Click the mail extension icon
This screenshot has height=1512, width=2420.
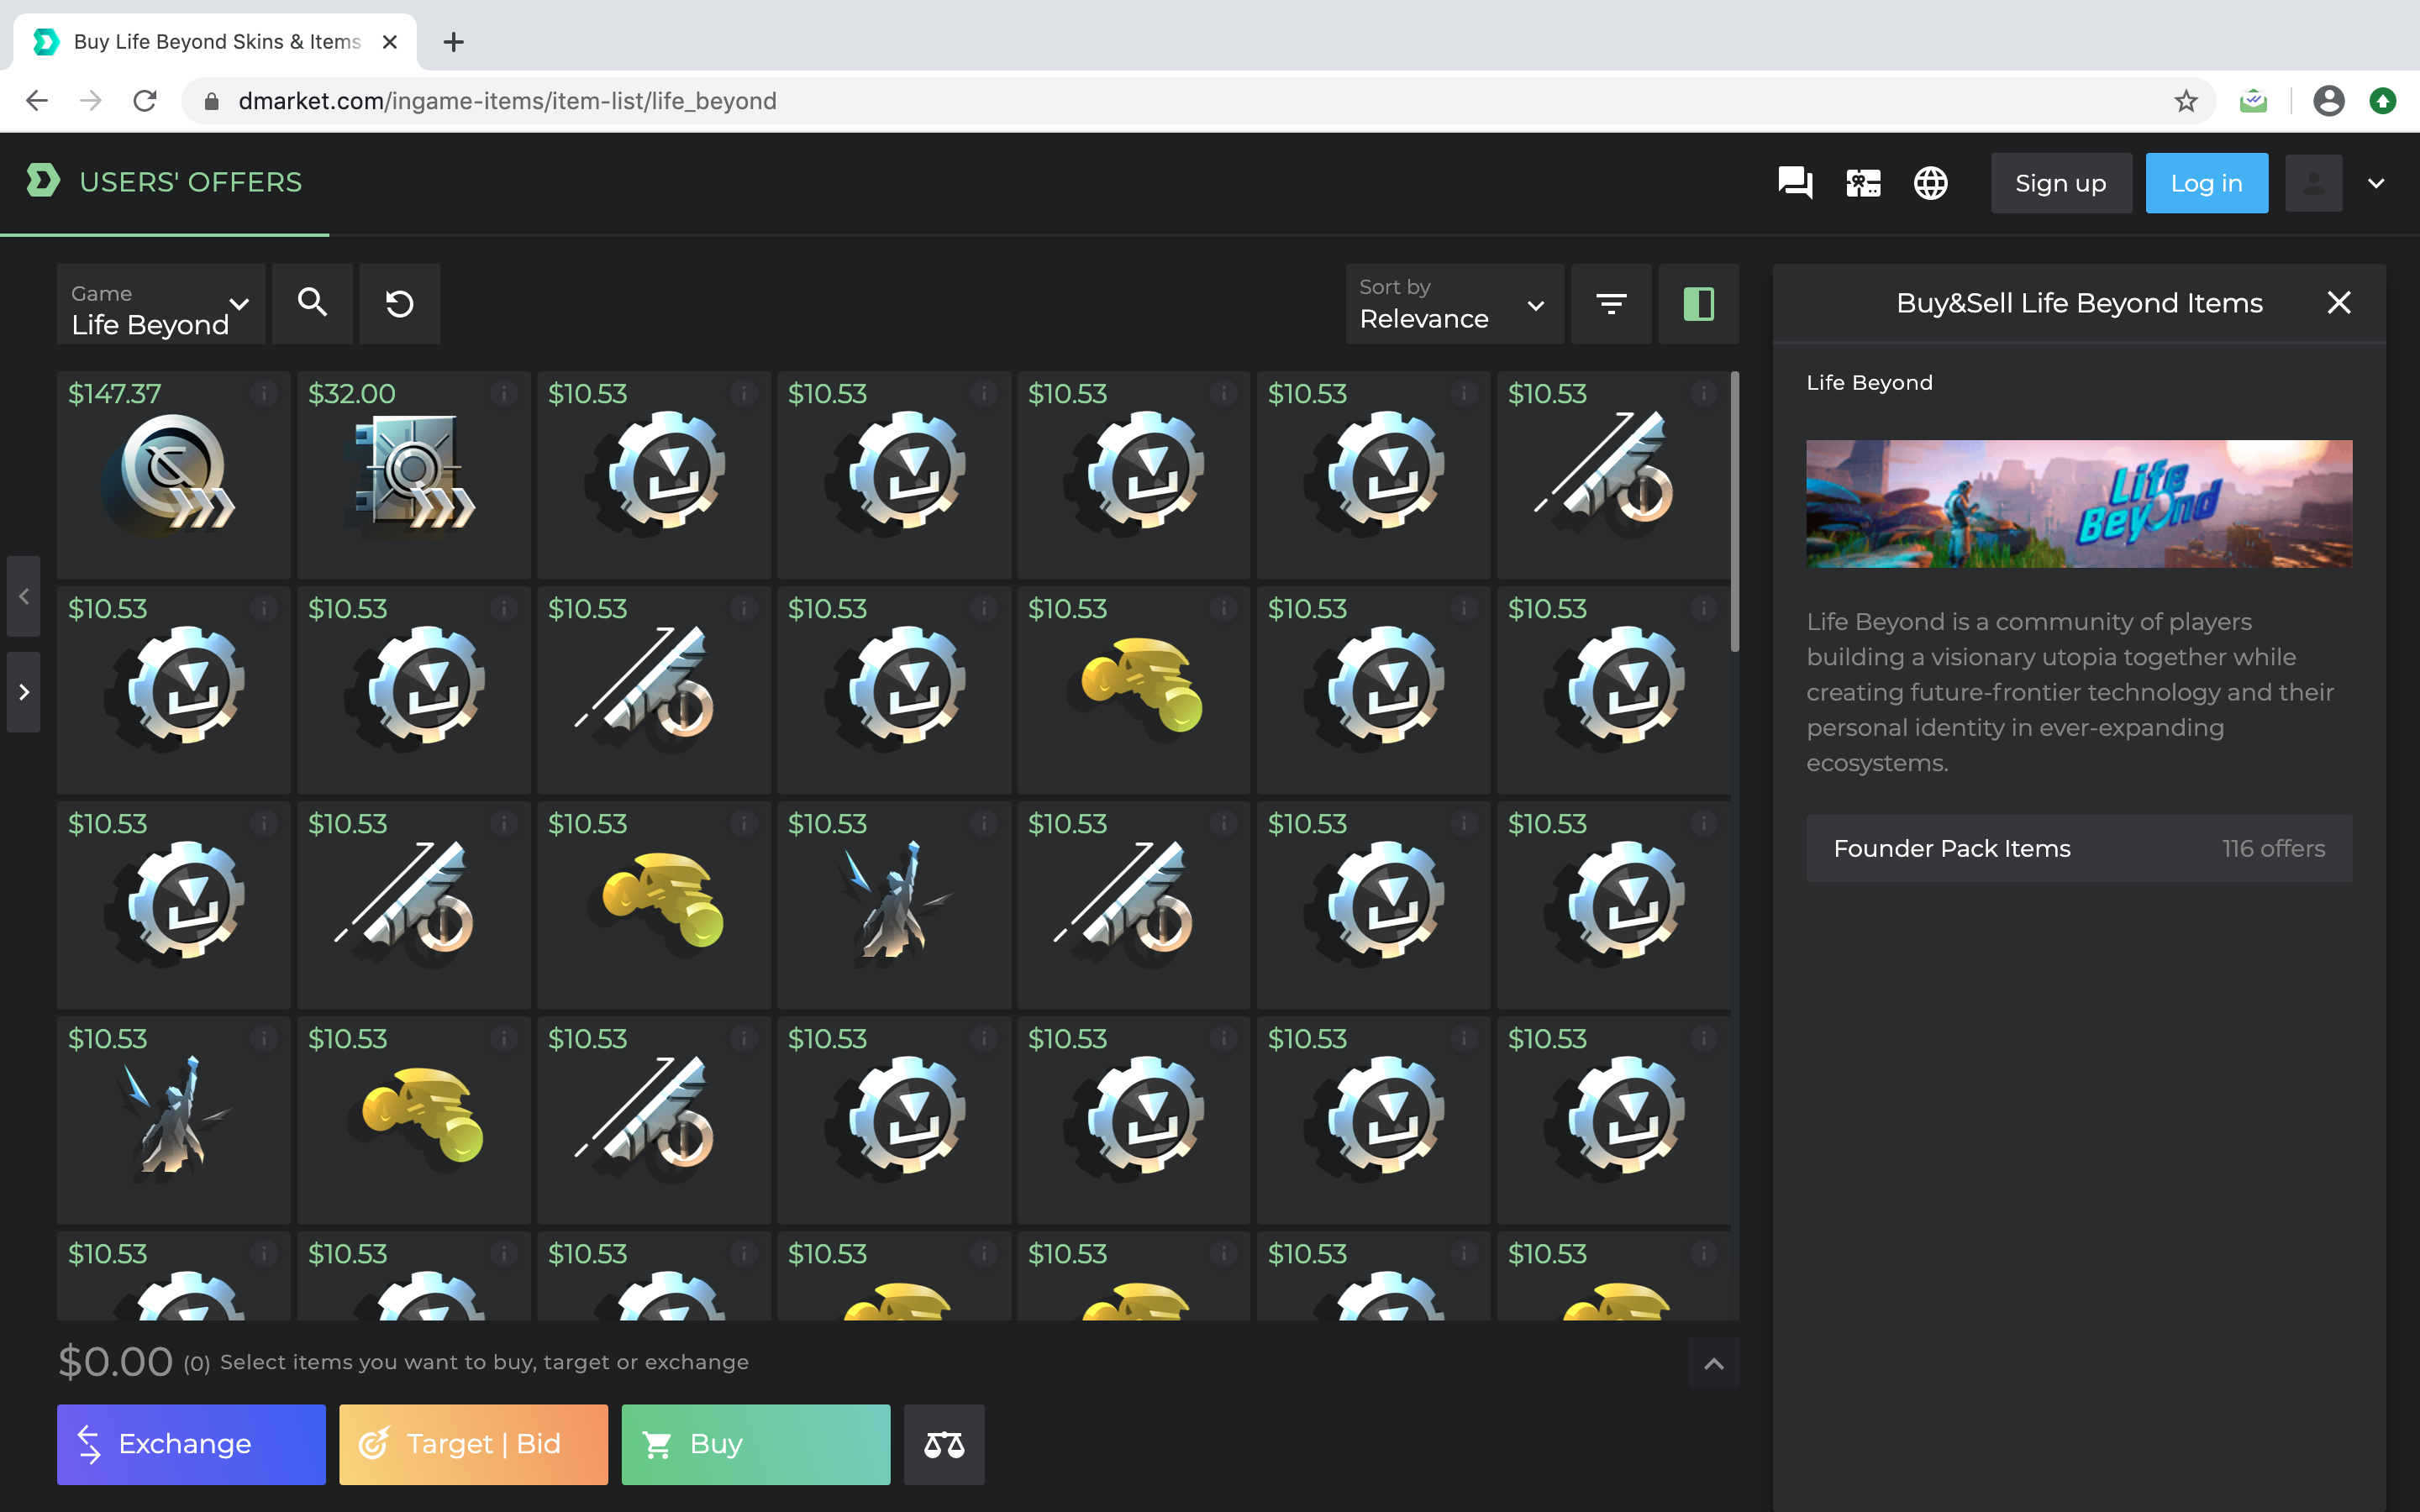pyautogui.click(x=2253, y=101)
